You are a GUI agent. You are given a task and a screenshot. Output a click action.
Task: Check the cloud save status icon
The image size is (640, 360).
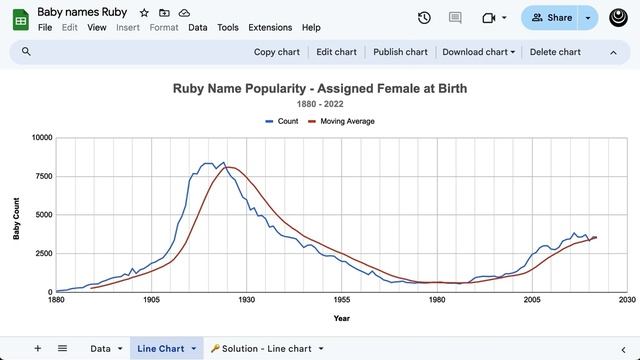pyautogui.click(x=184, y=13)
